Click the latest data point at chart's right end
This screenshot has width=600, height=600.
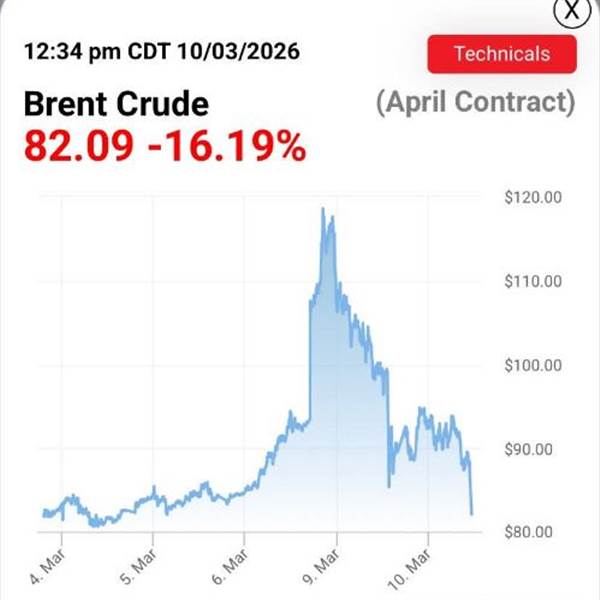pyautogui.click(x=471, y=513)
